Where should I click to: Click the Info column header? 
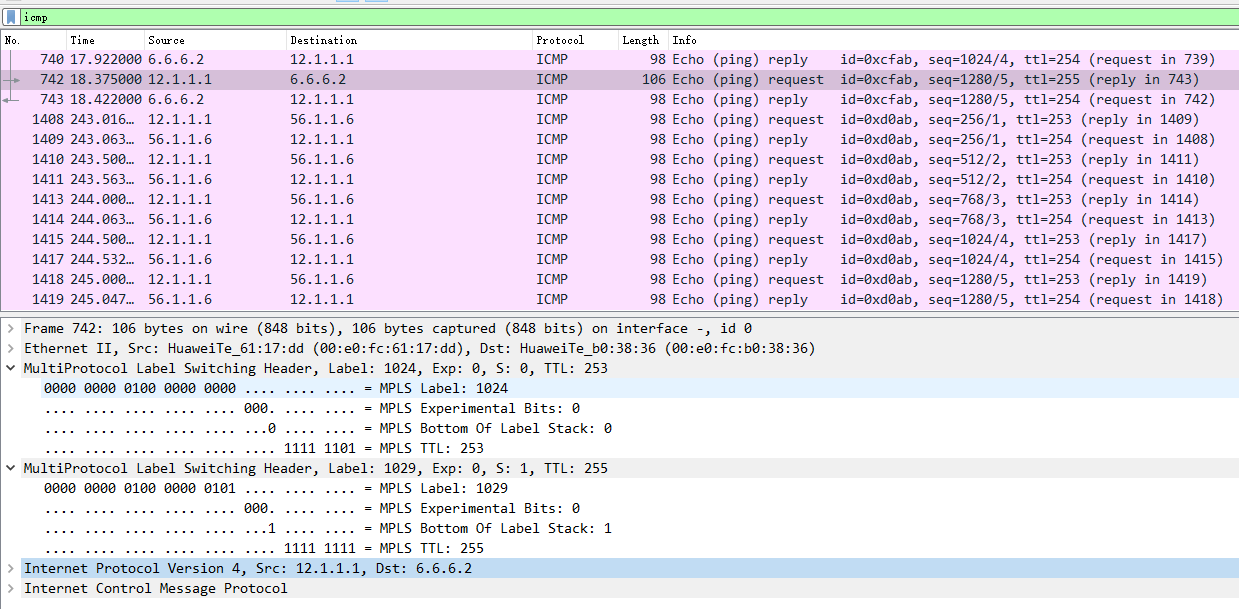[x=685, y=40]
